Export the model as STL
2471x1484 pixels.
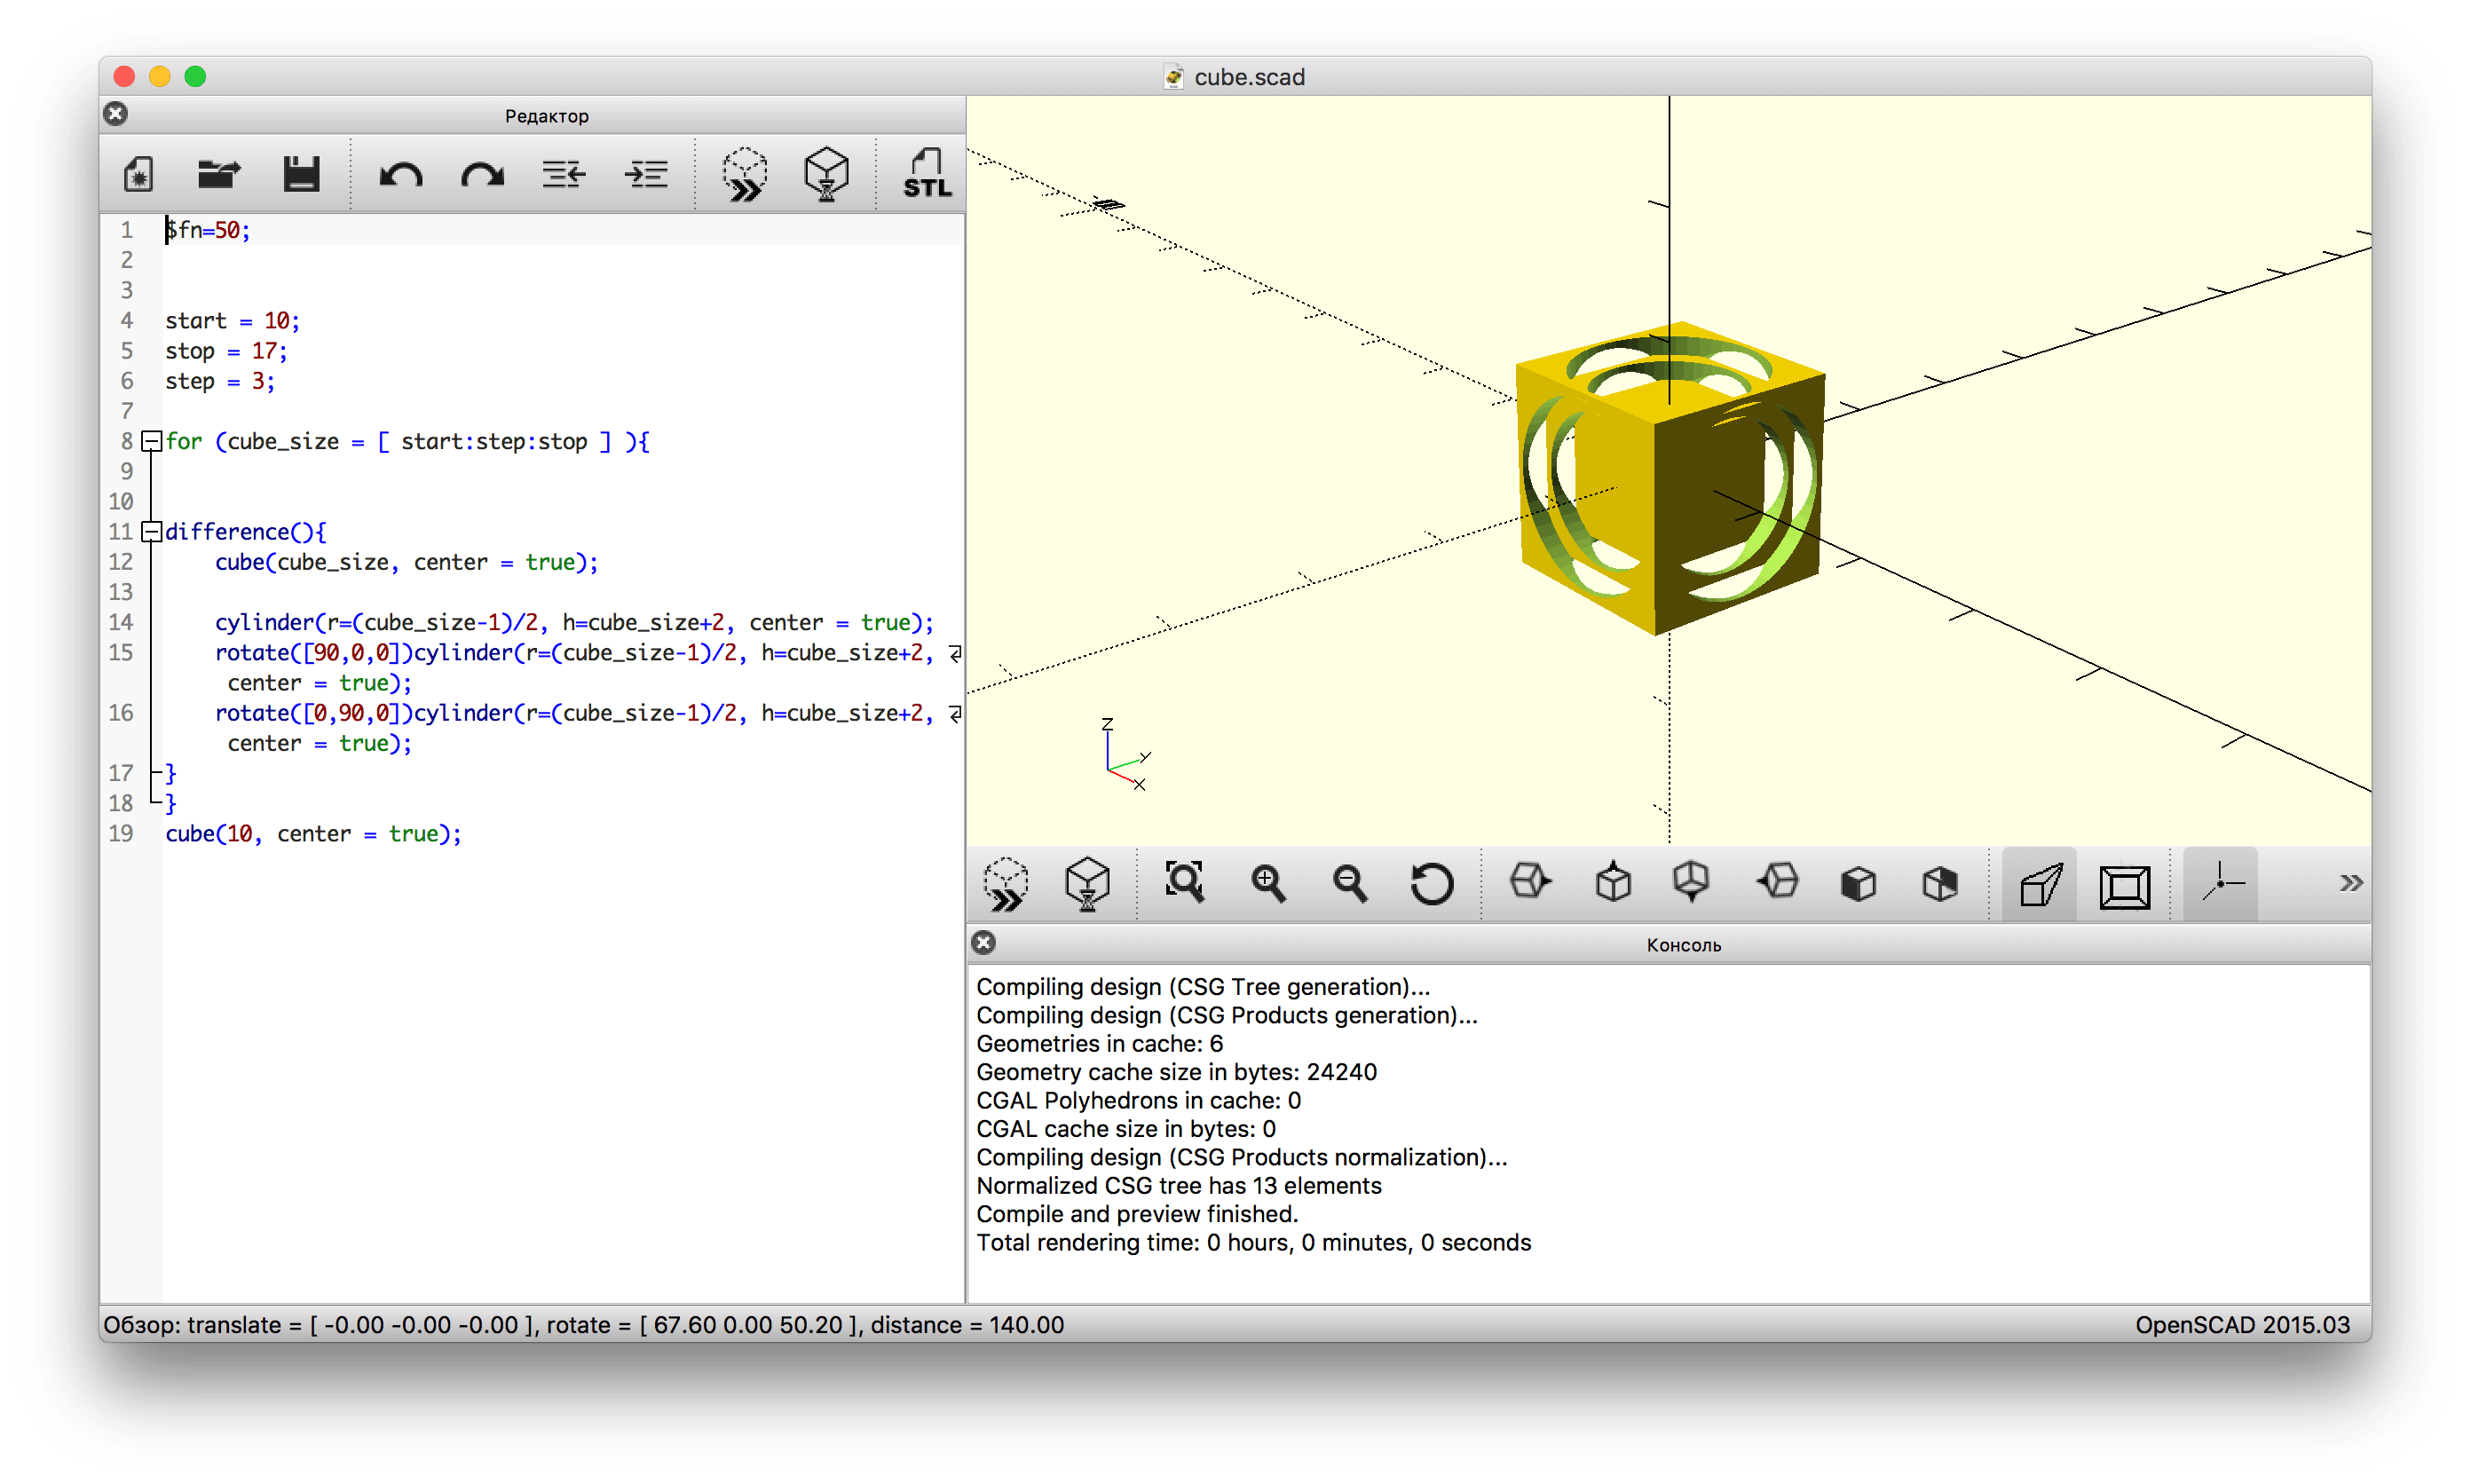click(x=927, y=174)
